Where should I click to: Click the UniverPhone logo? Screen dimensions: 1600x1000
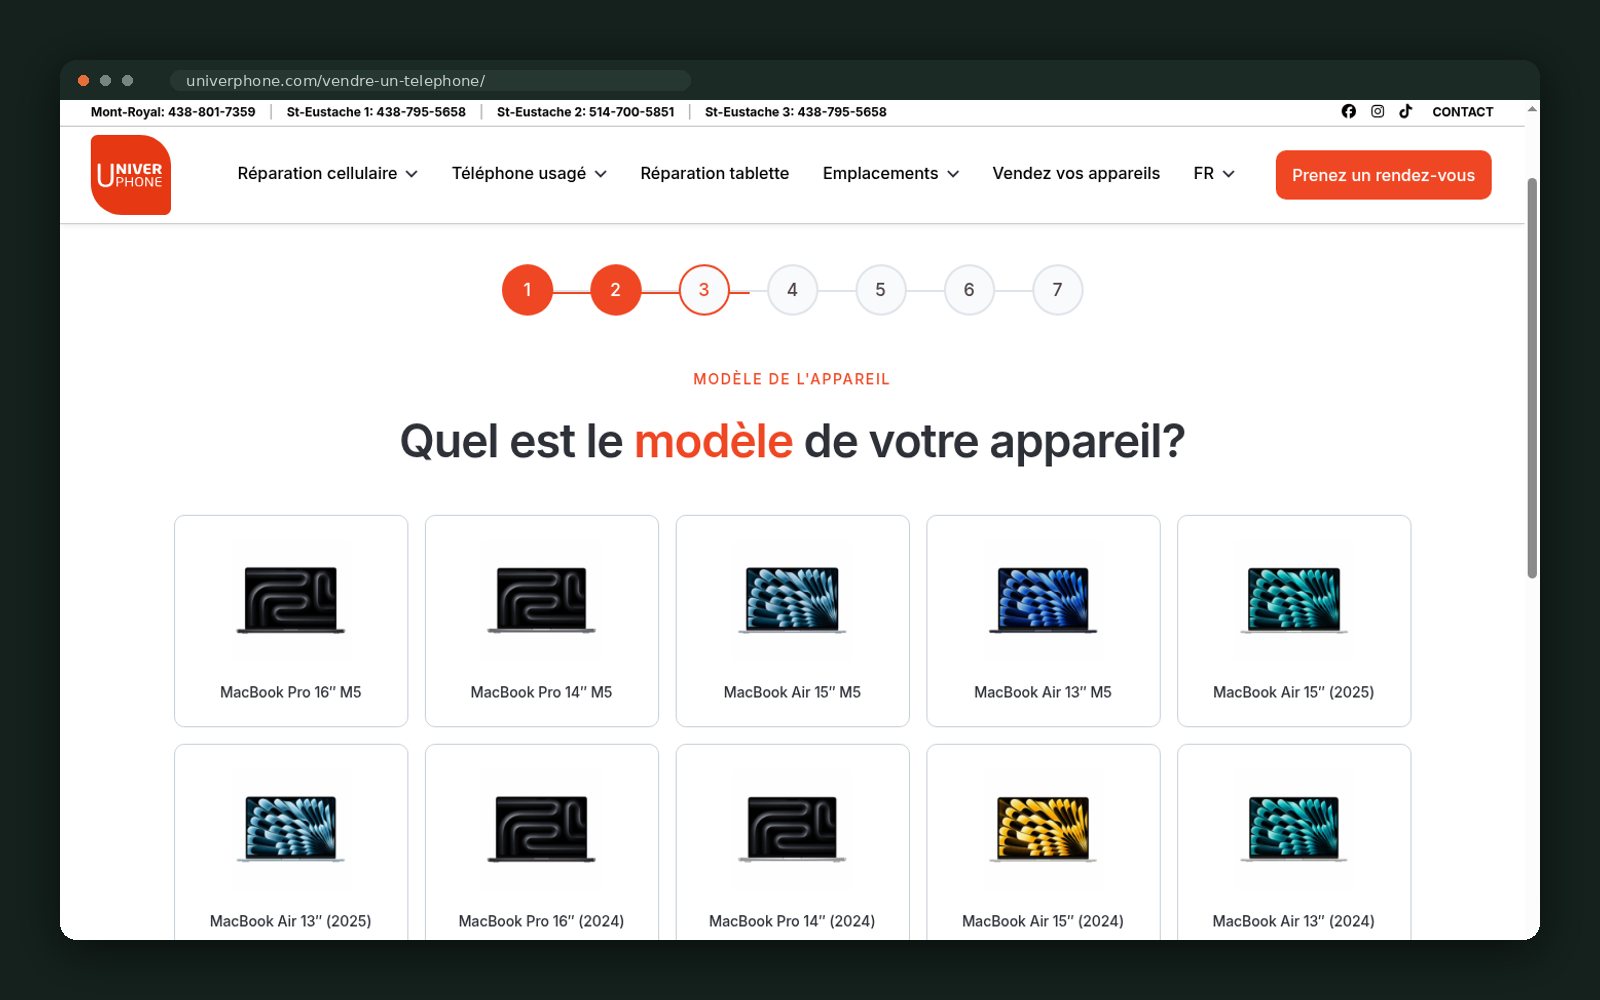click(131, 175)
